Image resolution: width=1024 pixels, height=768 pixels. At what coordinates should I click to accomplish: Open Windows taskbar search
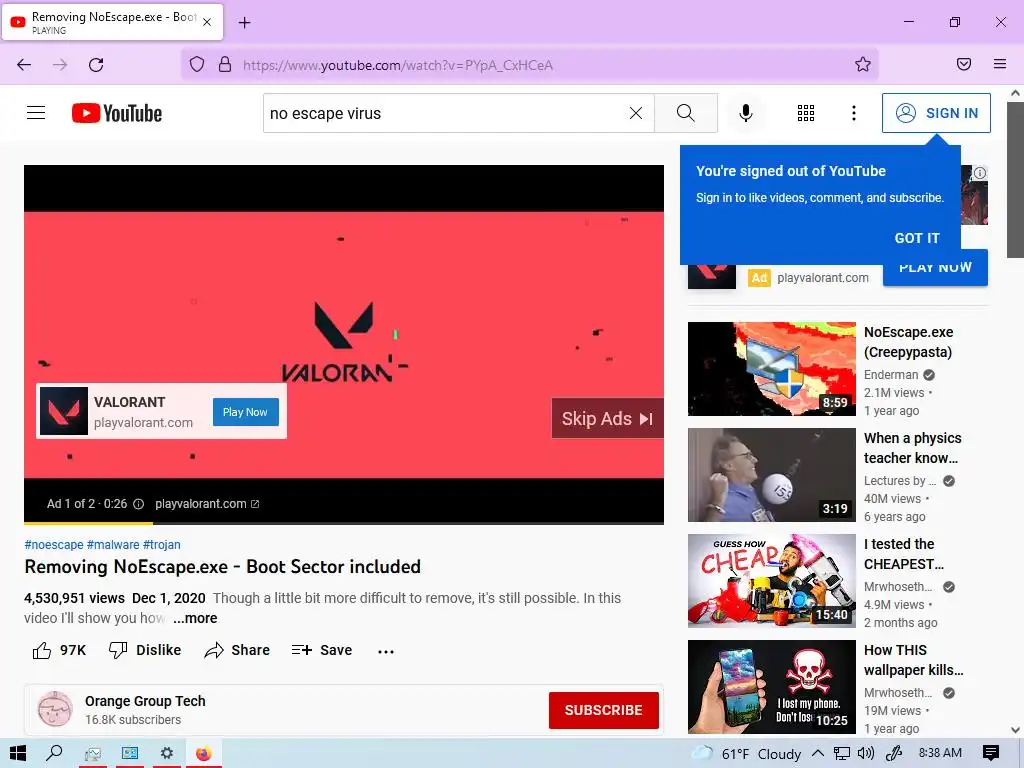54,754
